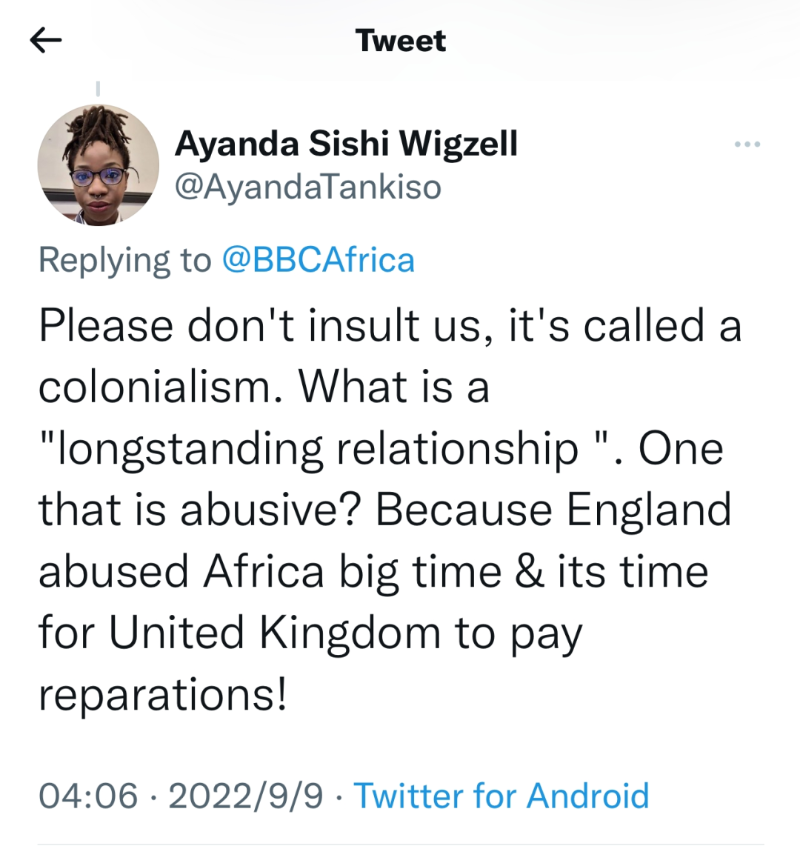Tap the 2022/9/9 tweet date
Viewport: 800px width, 846px height.
[x=244, y=795]
